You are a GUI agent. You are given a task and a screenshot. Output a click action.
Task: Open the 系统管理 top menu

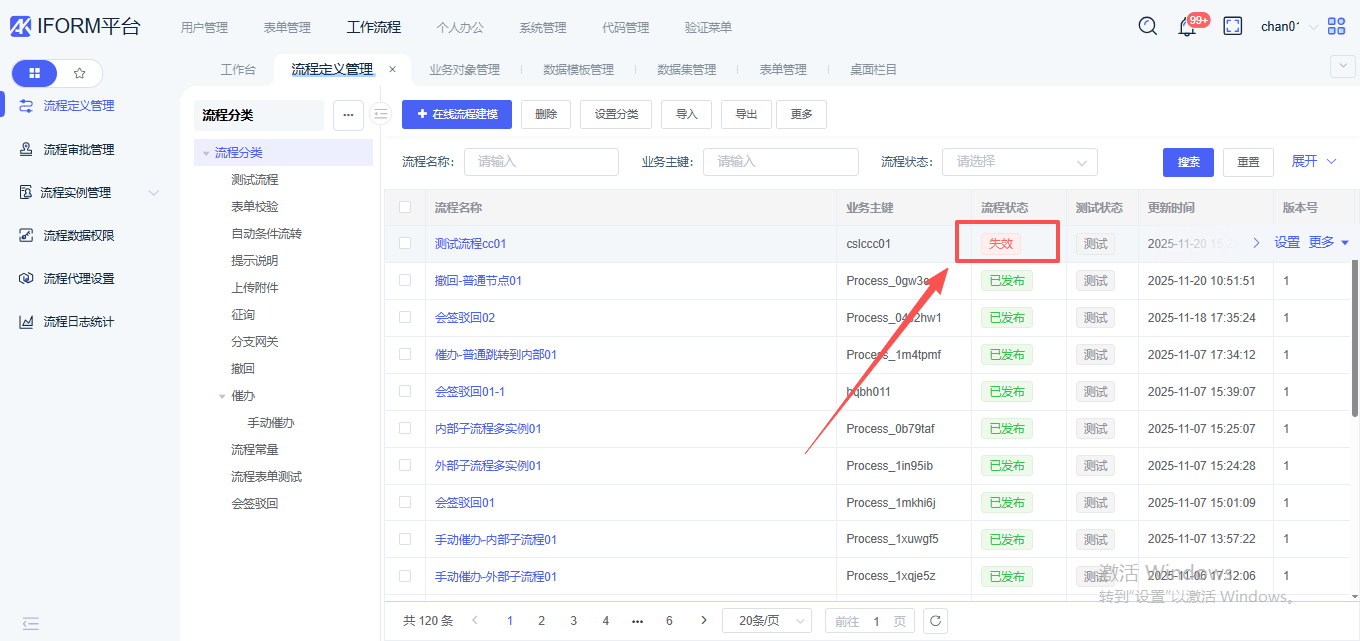pyautogui.click(x=542, y=27)
